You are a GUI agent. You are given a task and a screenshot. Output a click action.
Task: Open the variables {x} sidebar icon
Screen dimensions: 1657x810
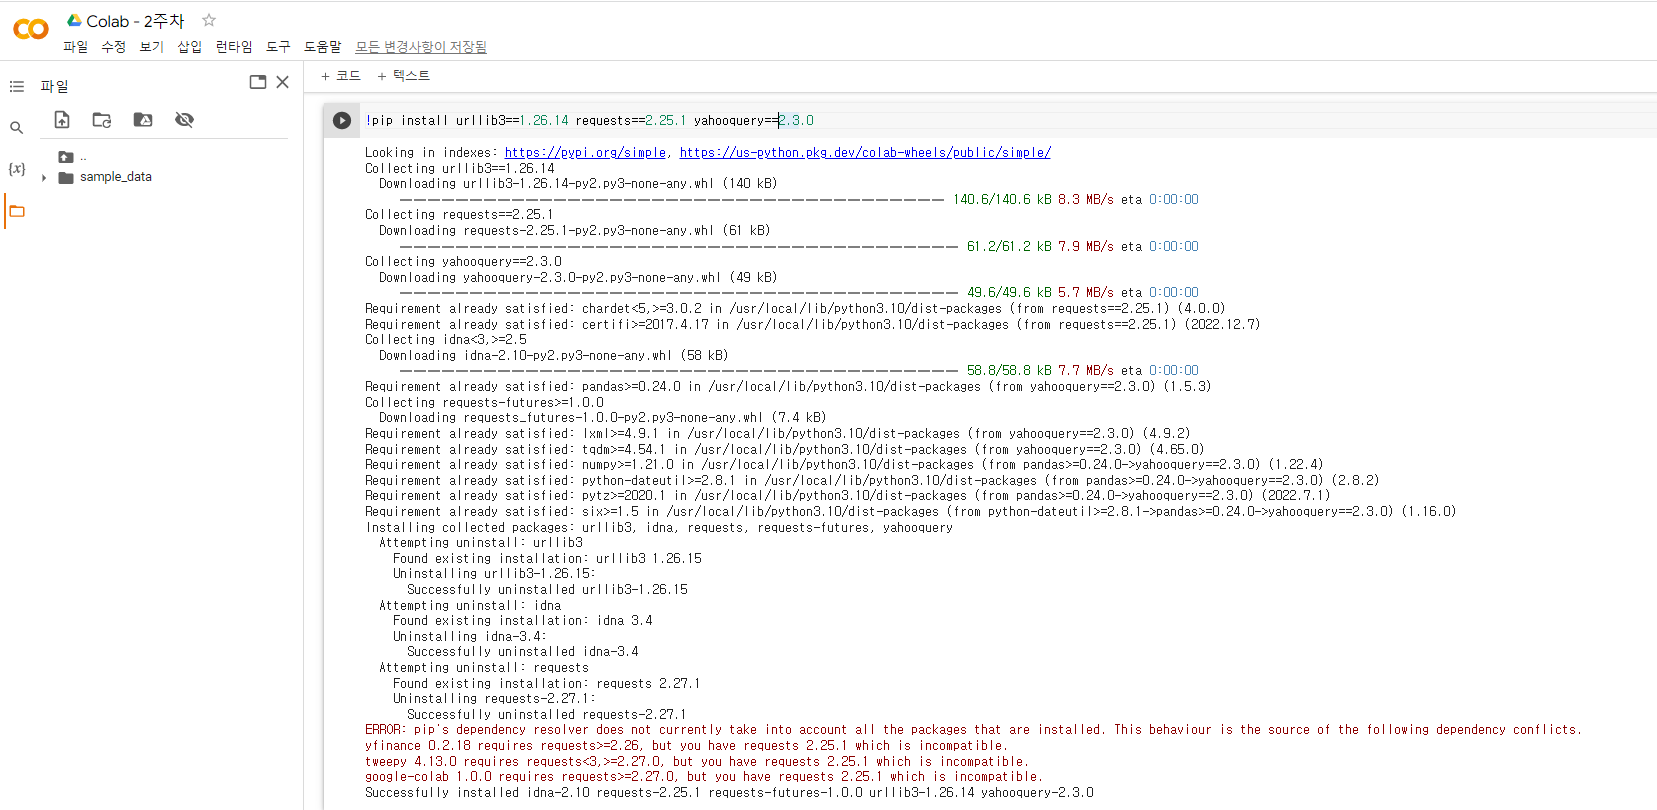[x=17, y=169]
